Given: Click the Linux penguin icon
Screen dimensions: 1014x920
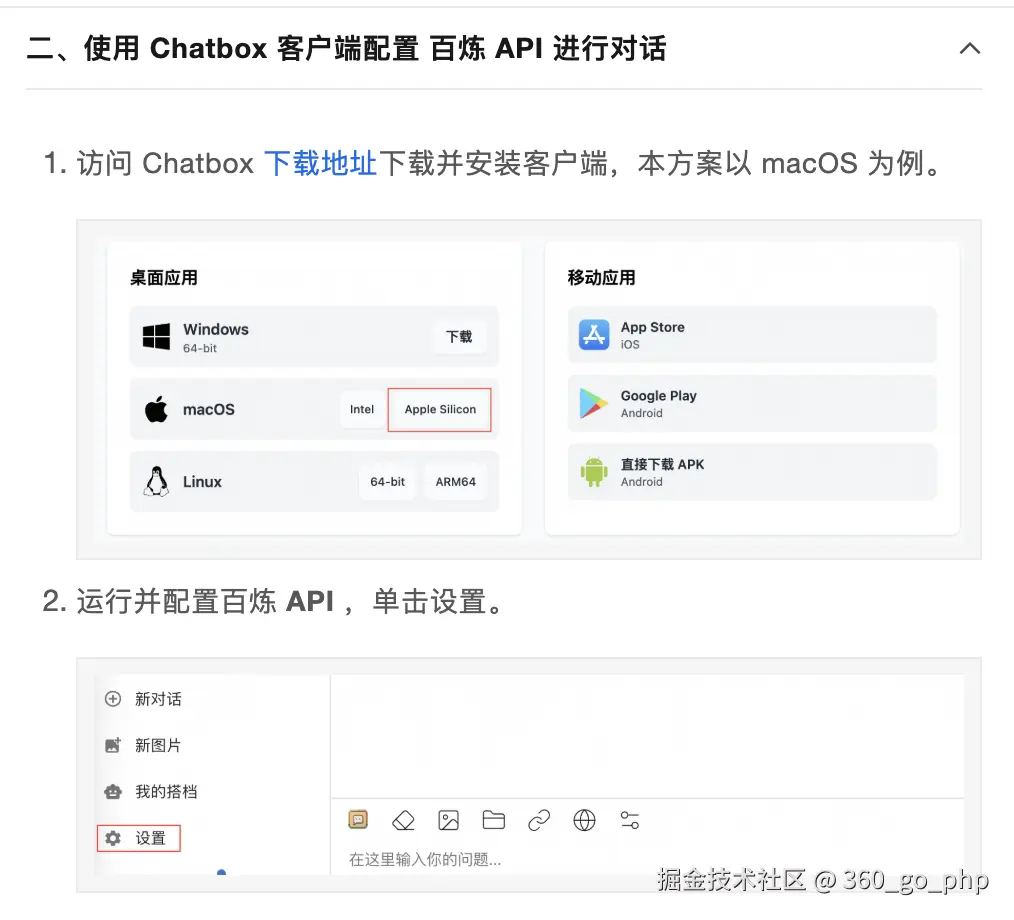Looking at the screenshot, I should pyautogui.click(x=156, y=481).
